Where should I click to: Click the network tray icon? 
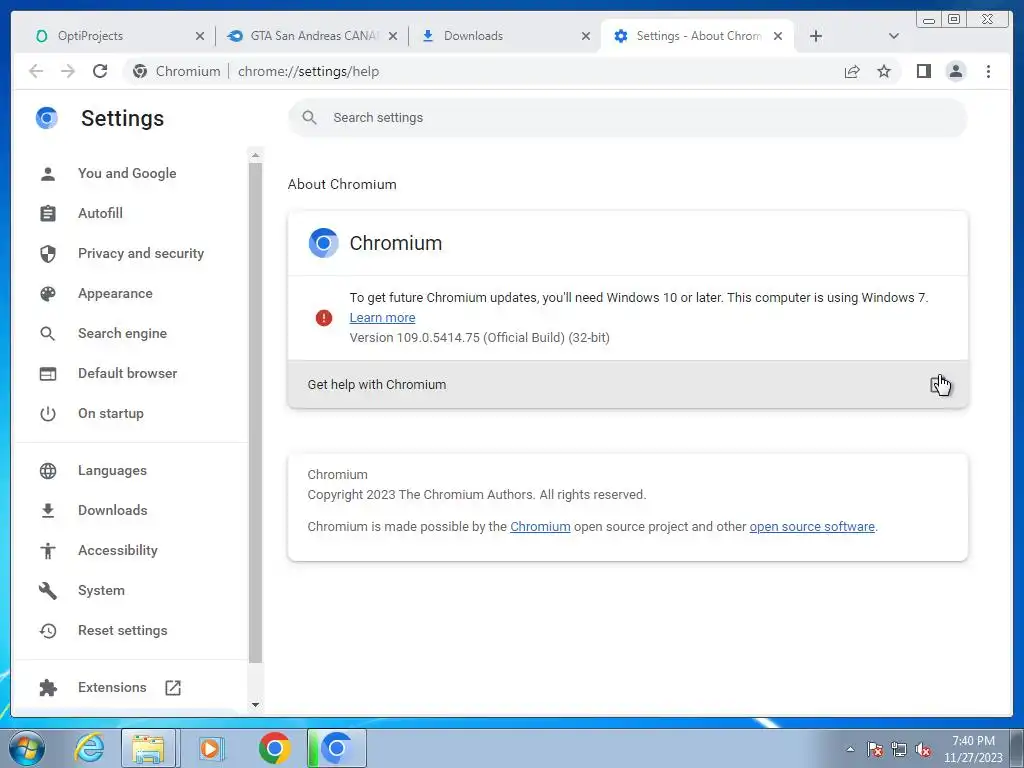(x=899, y=749)
